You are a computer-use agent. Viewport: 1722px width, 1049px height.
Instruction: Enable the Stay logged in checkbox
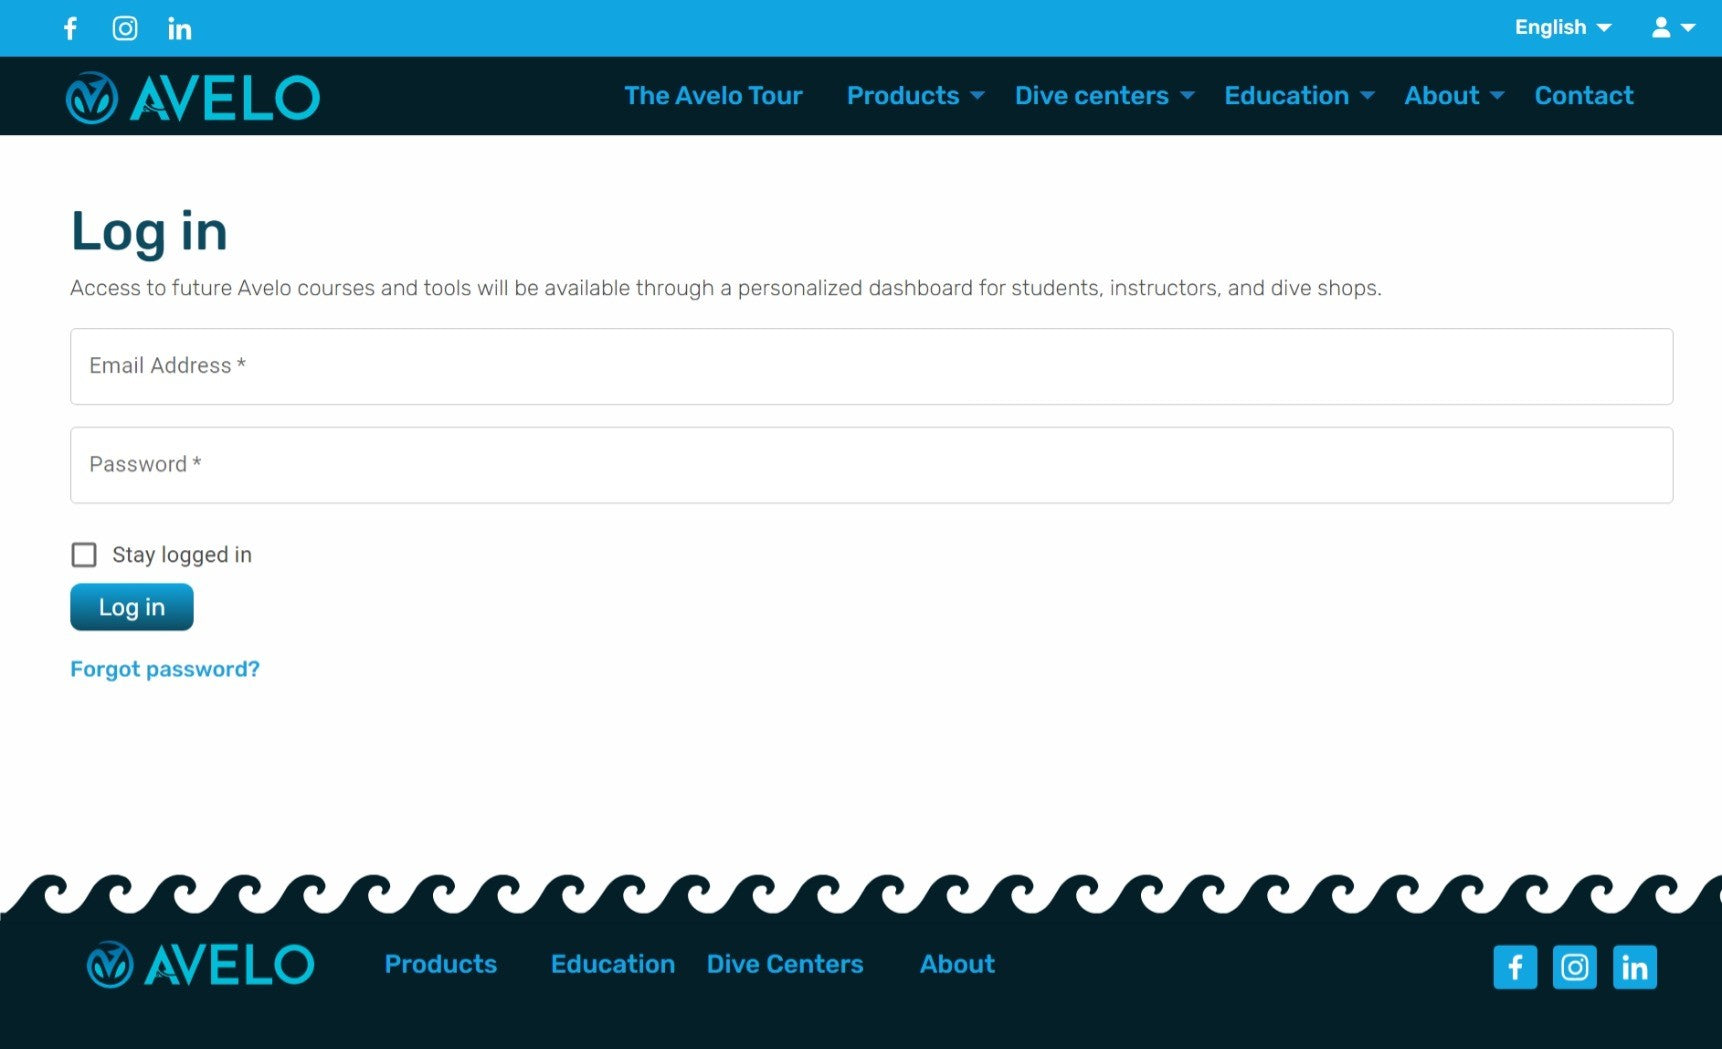84,555
